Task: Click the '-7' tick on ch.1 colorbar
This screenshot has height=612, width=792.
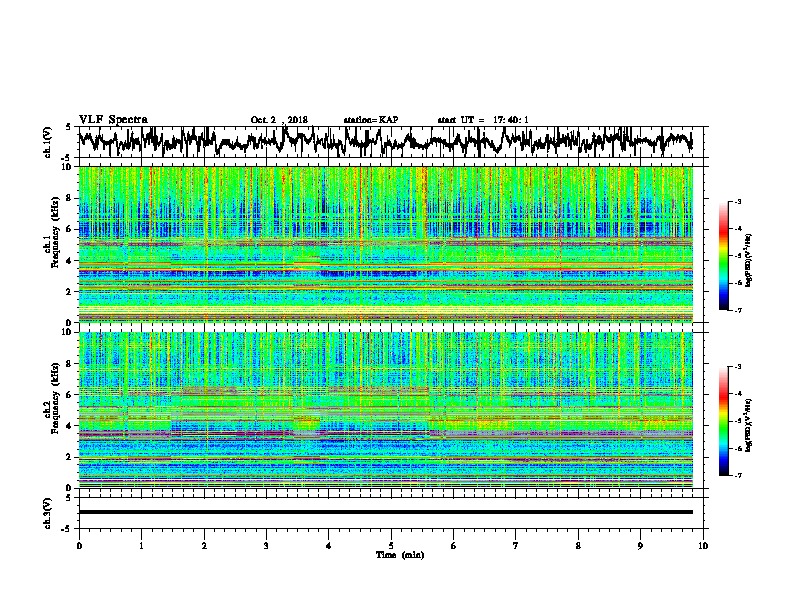Action: [737, 310]
